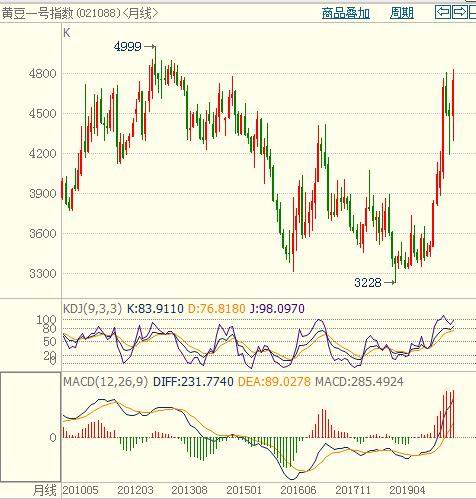Viewport: 476px width, 499px height.
Task: Click the 3300 price axis label
Action: (43, 274)
